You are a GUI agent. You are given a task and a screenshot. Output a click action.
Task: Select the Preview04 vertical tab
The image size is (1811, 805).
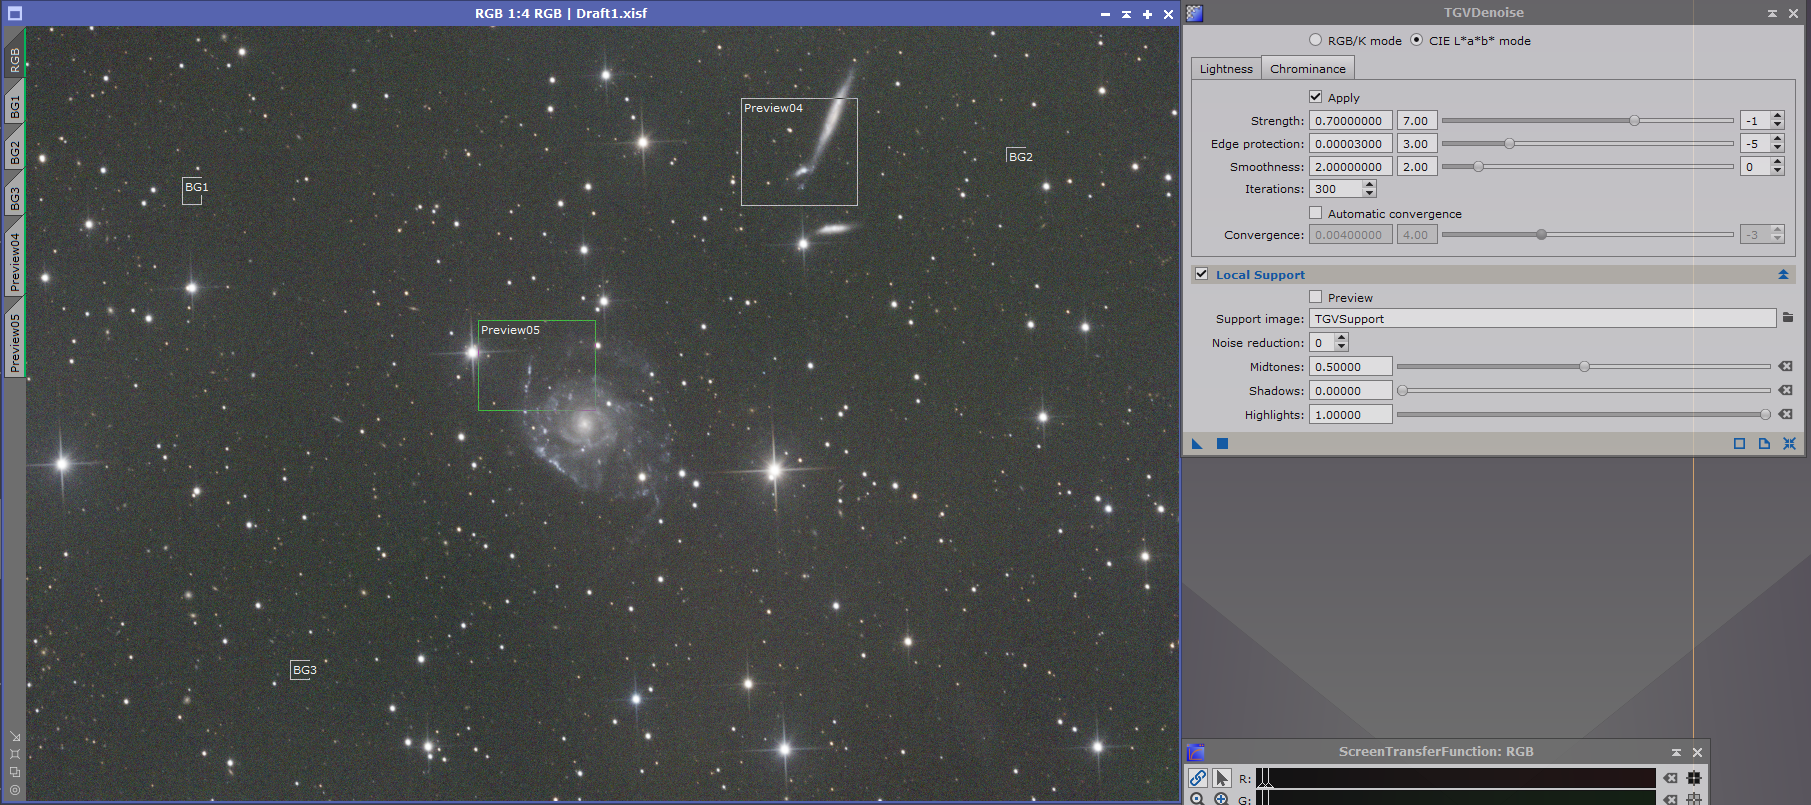tap(14, 262)
